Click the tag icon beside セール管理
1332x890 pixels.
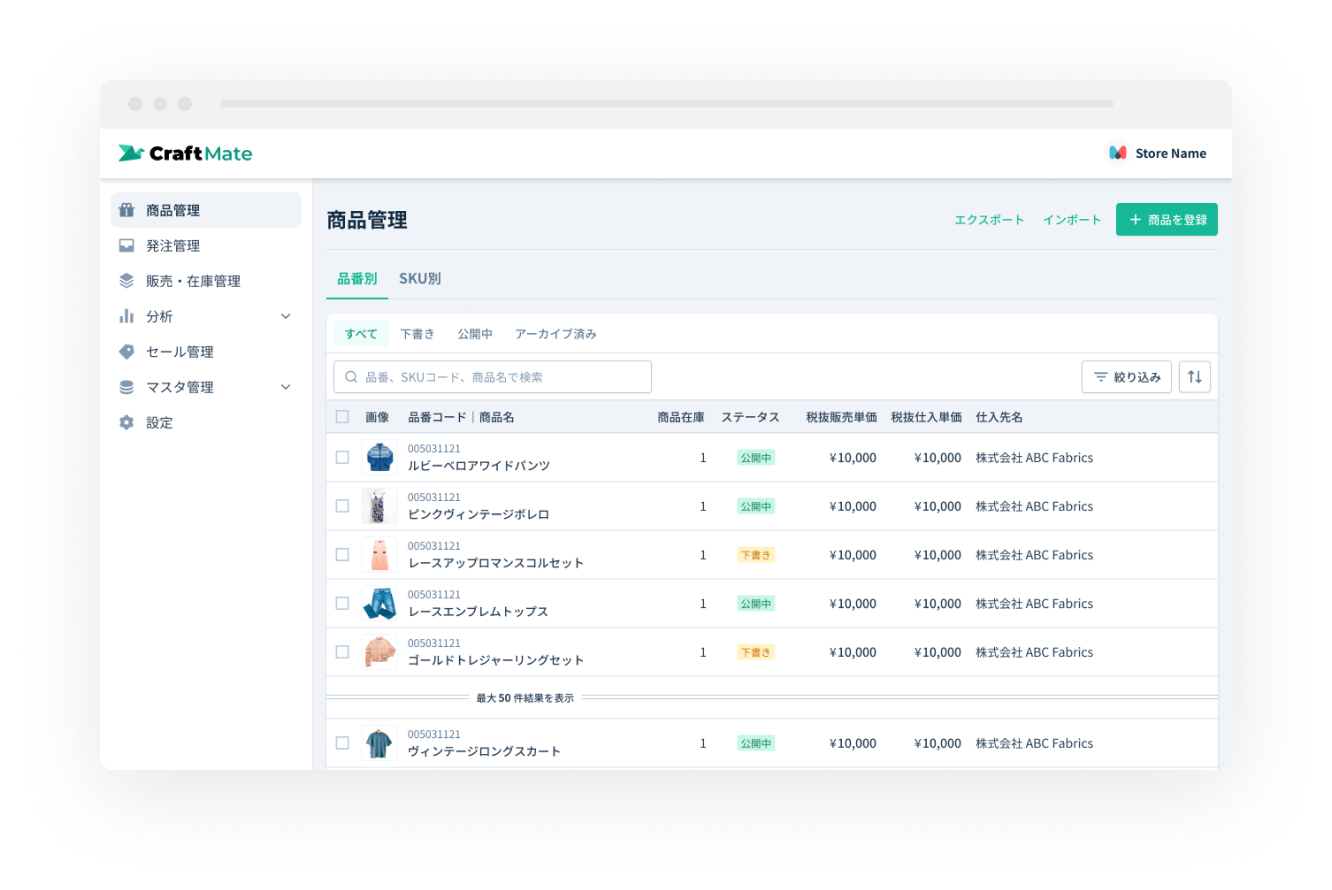[126, 352]
